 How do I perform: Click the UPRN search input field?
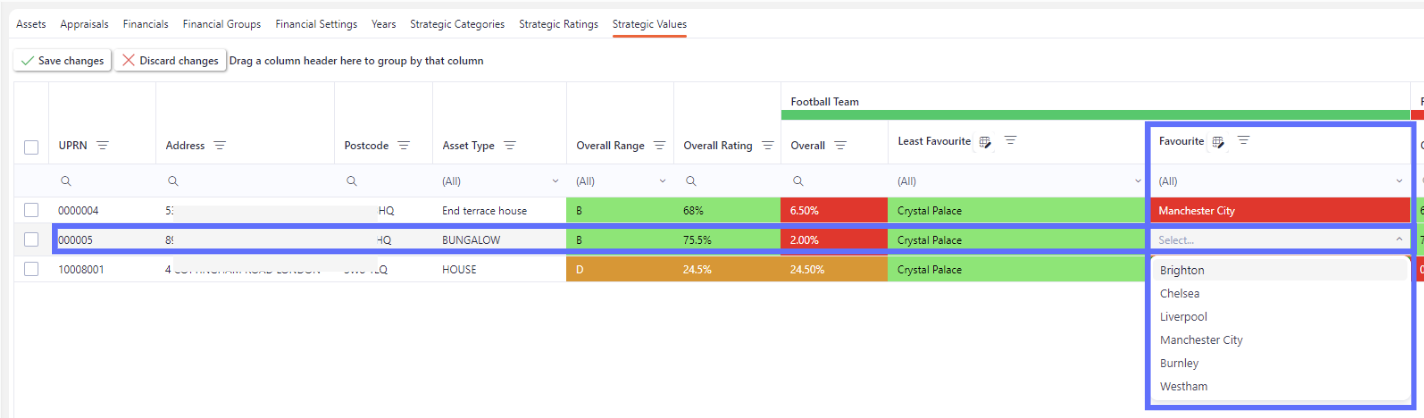[x=102, y=181]
